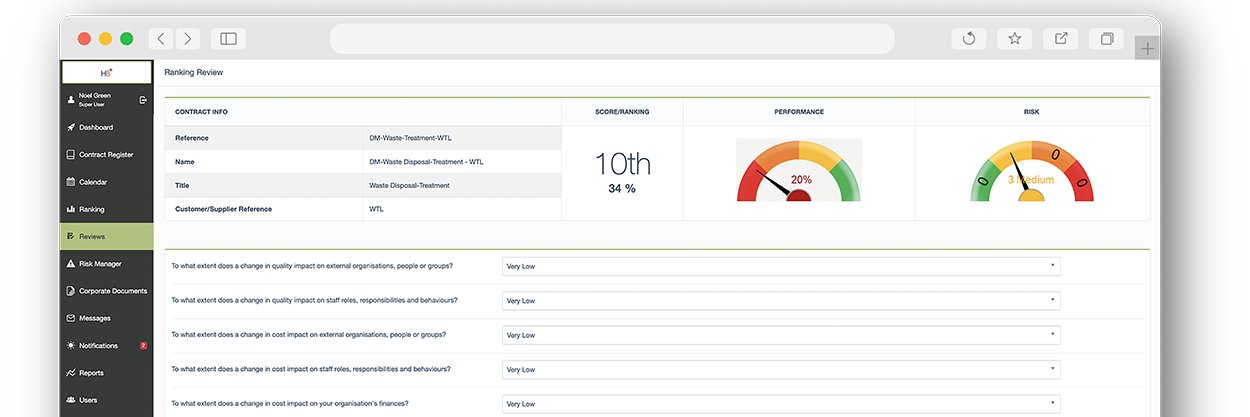
Task: Click the browser forward arrow
Action: [187, 39]
